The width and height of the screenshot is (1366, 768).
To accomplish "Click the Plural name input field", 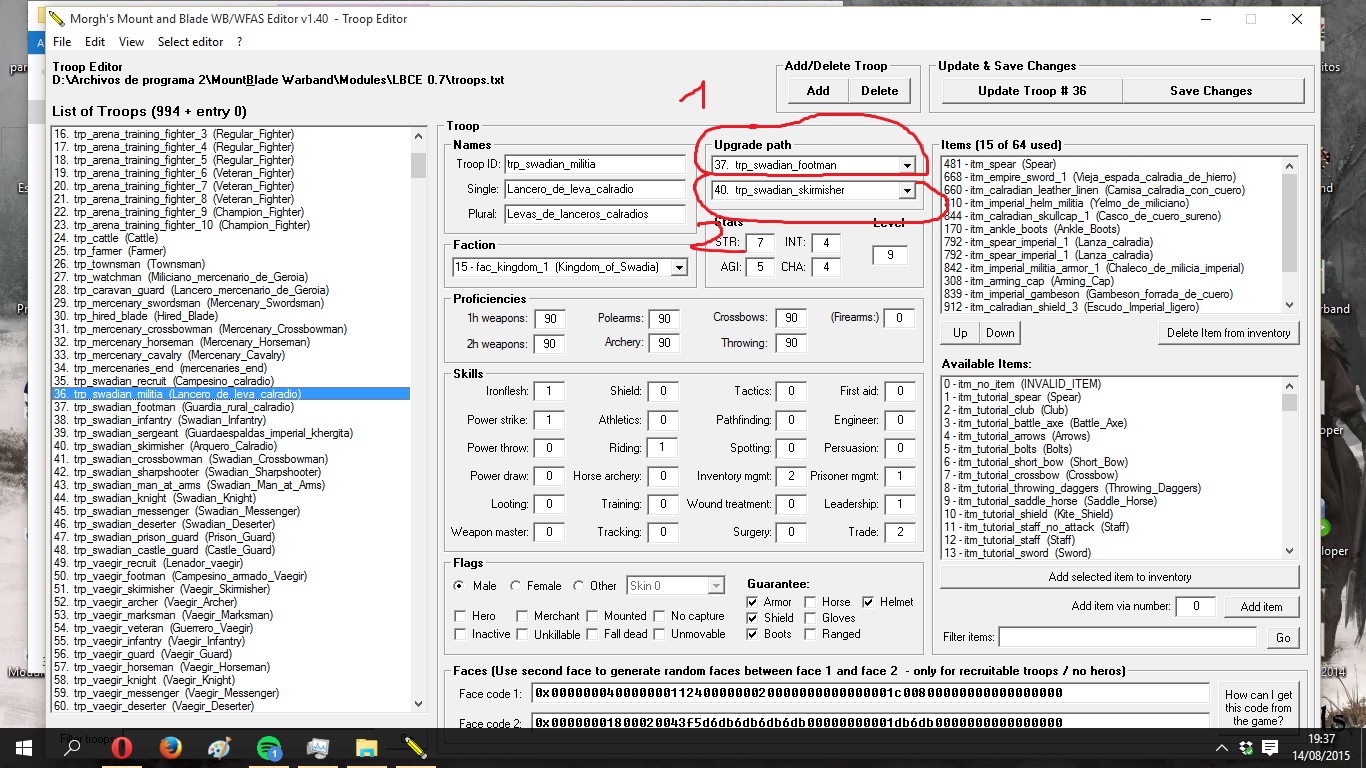I will pyautogui.click(x=595, y=214).
